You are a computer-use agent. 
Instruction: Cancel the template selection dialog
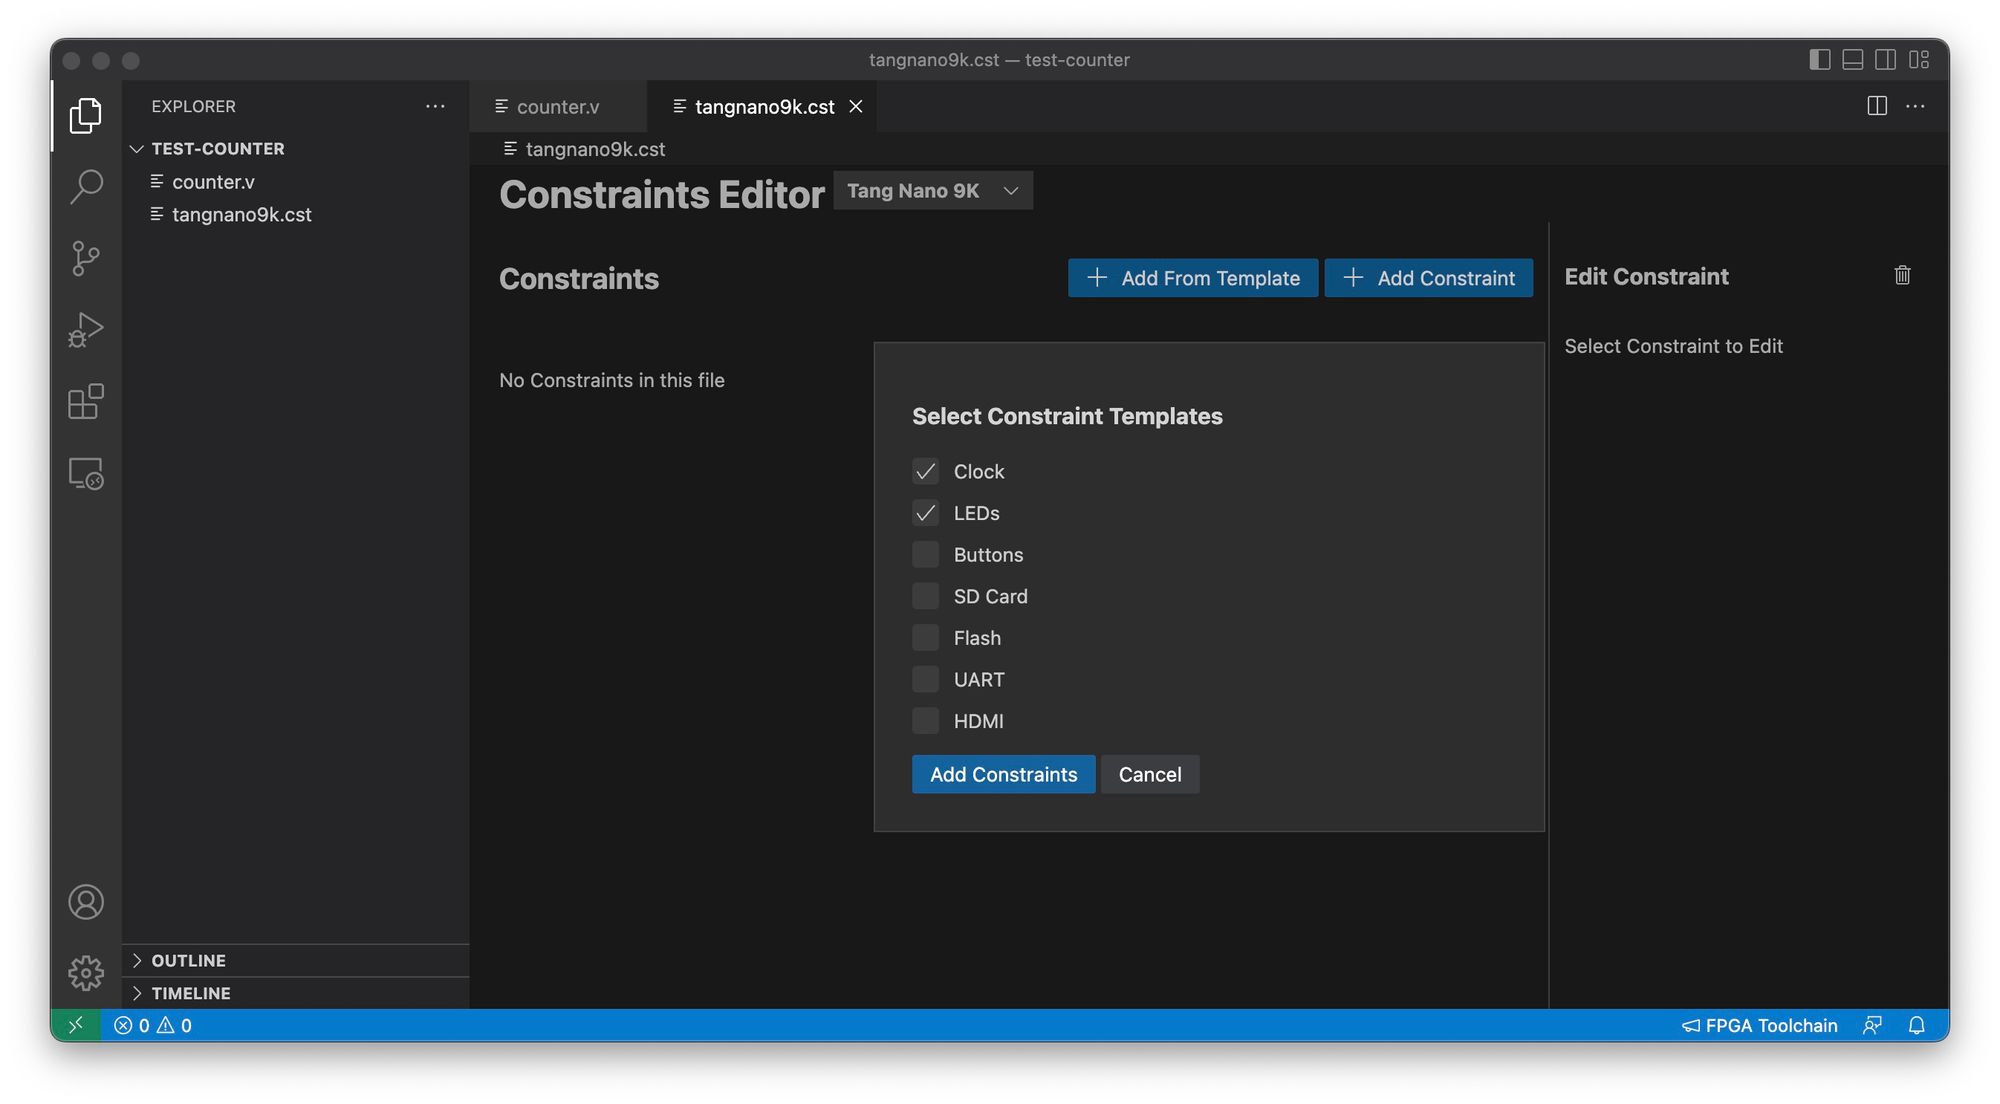tap(1150, 774)
